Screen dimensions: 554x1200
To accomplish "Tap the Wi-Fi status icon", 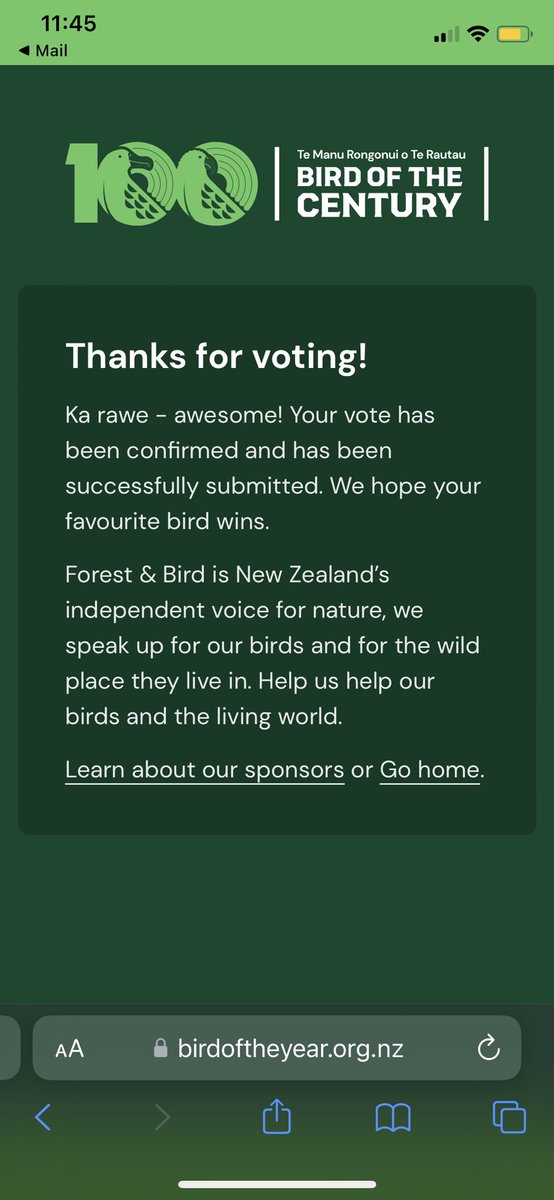I will (x=477, y=35).
